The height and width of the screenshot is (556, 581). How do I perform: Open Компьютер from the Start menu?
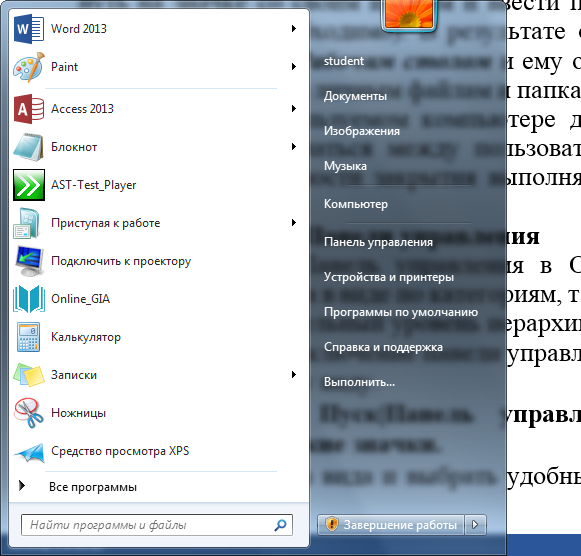(x=356, y=204)
